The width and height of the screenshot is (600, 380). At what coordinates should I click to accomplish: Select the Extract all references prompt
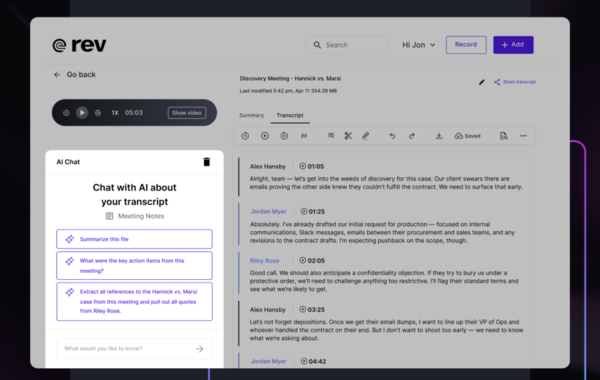[134, 302]
